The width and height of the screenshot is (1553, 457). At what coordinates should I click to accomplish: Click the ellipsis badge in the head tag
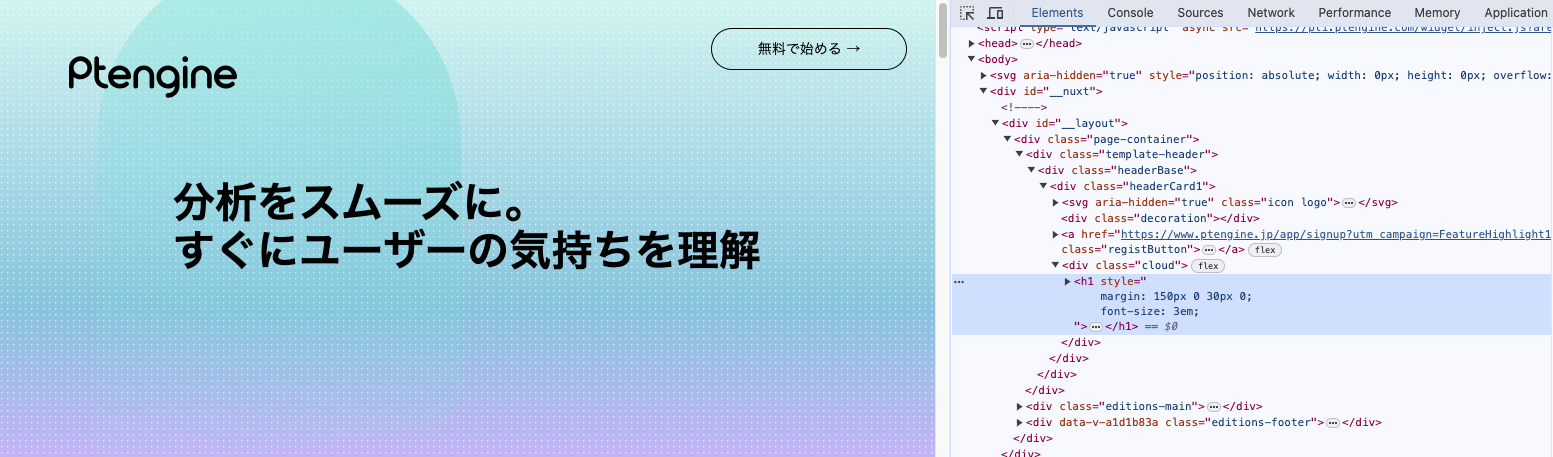pos(1027,44)
